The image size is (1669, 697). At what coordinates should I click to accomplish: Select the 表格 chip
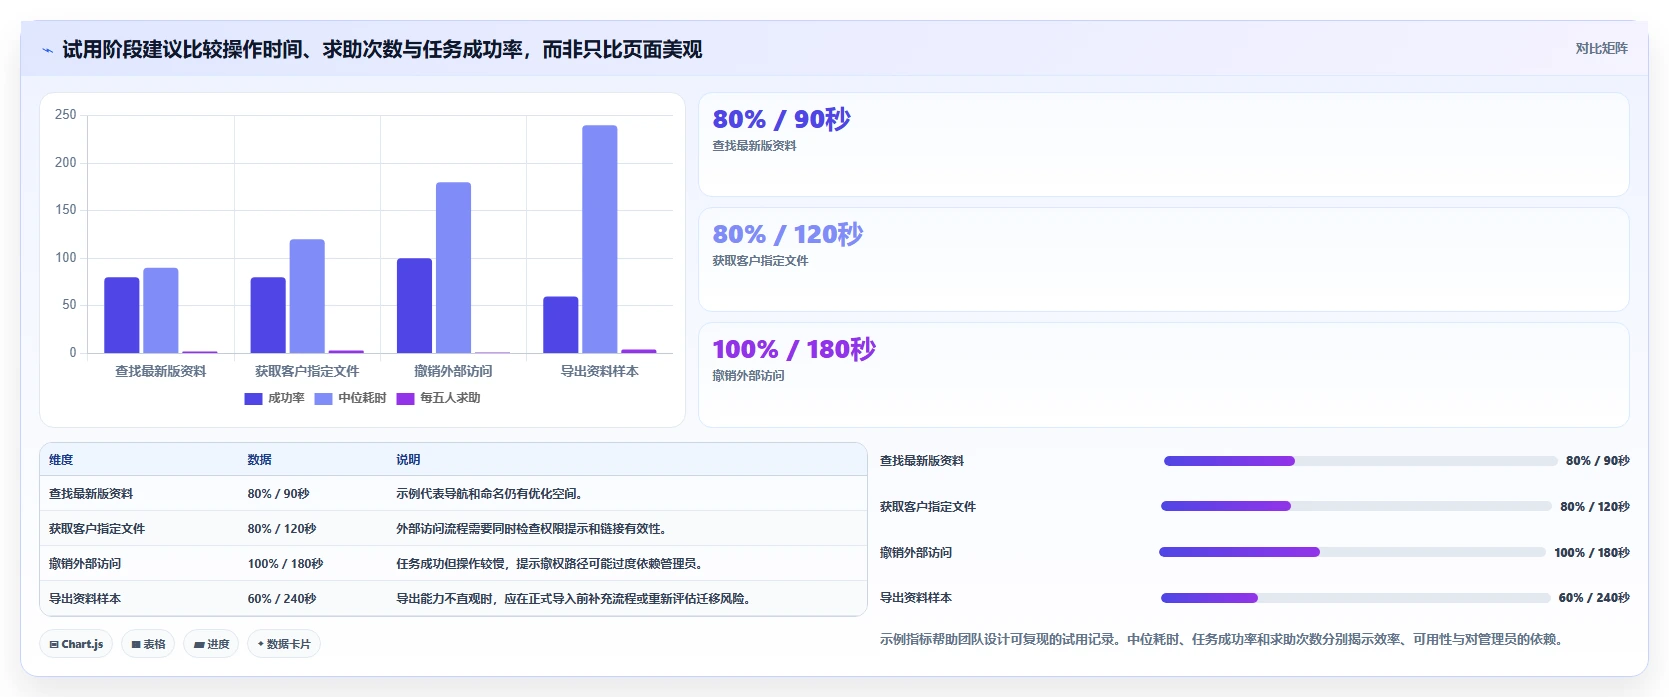[148, 644]
